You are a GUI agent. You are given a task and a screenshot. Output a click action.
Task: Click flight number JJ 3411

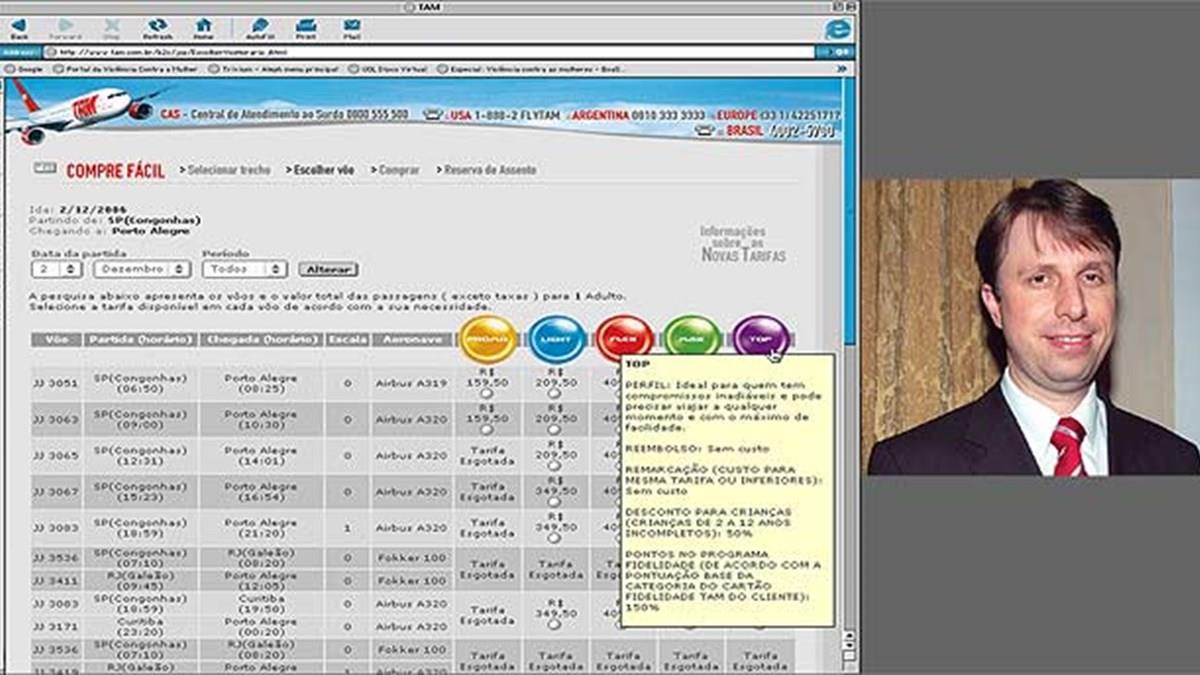(54, 580)
